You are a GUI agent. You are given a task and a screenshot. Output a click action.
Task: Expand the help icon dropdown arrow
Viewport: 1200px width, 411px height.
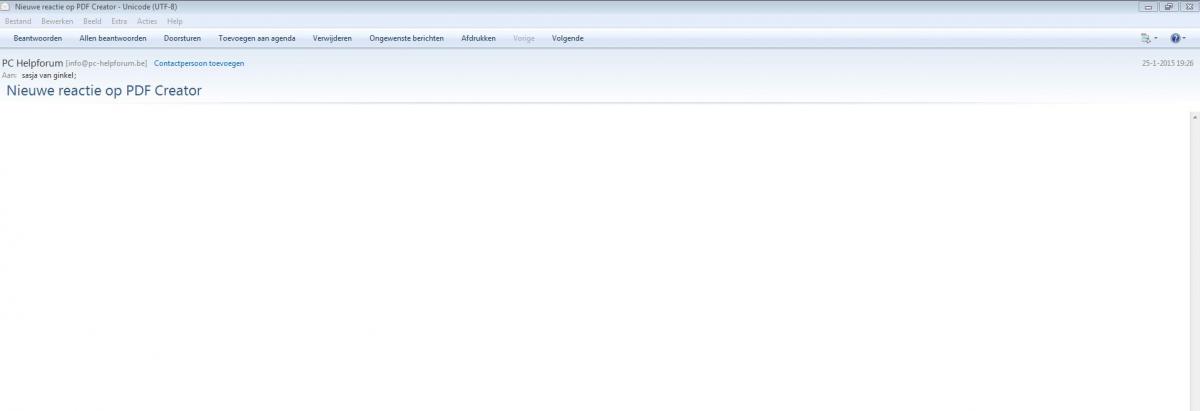[1186, 39]
